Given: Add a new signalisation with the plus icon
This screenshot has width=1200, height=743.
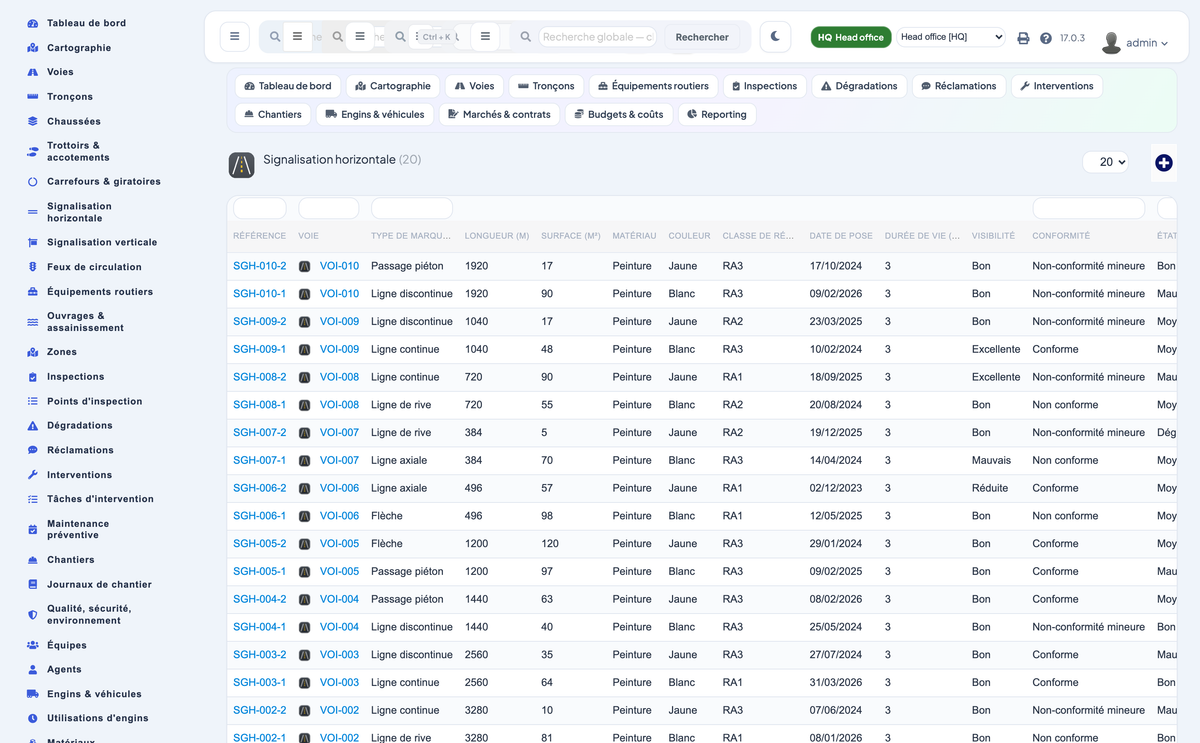Looking at the screenshot, I should pyautogui.click(x=1163, y=162).
